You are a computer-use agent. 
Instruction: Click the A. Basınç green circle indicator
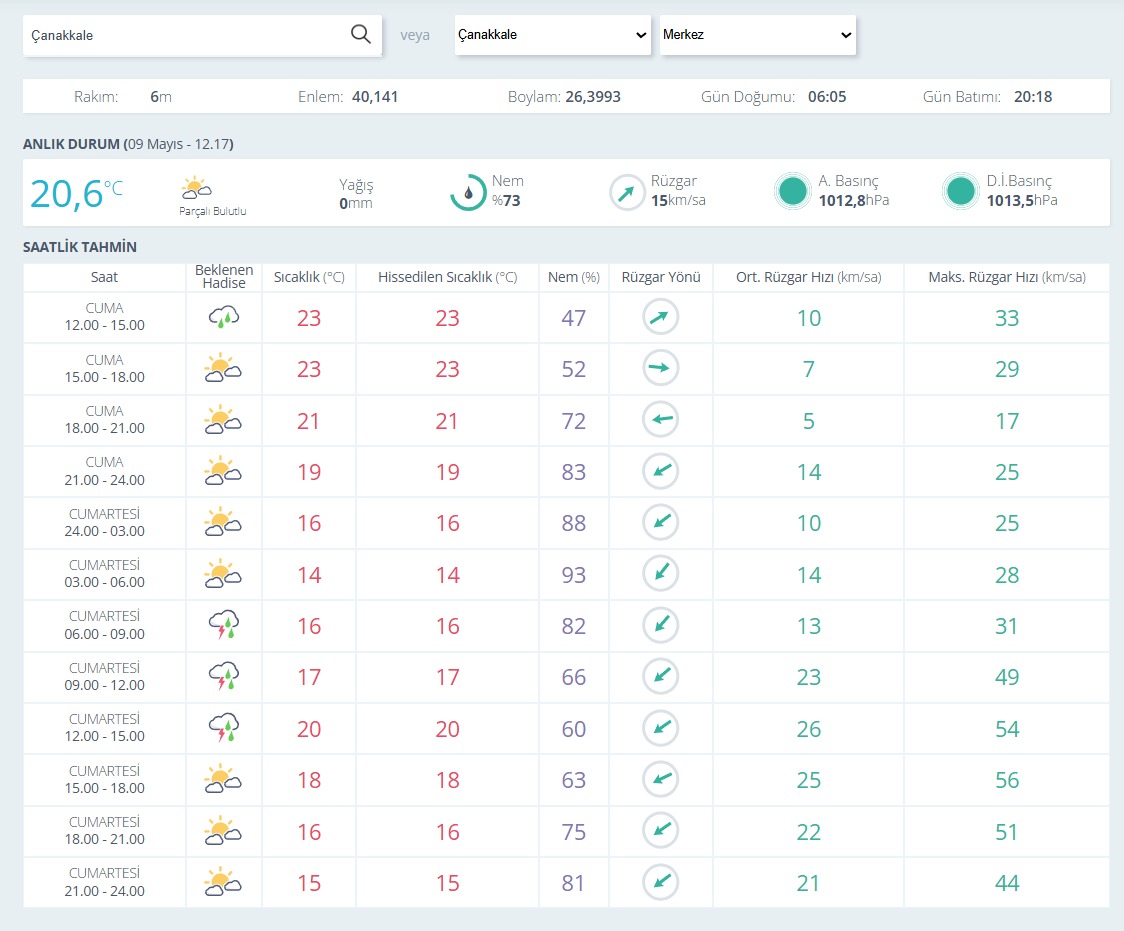click(x=793, y=191)
